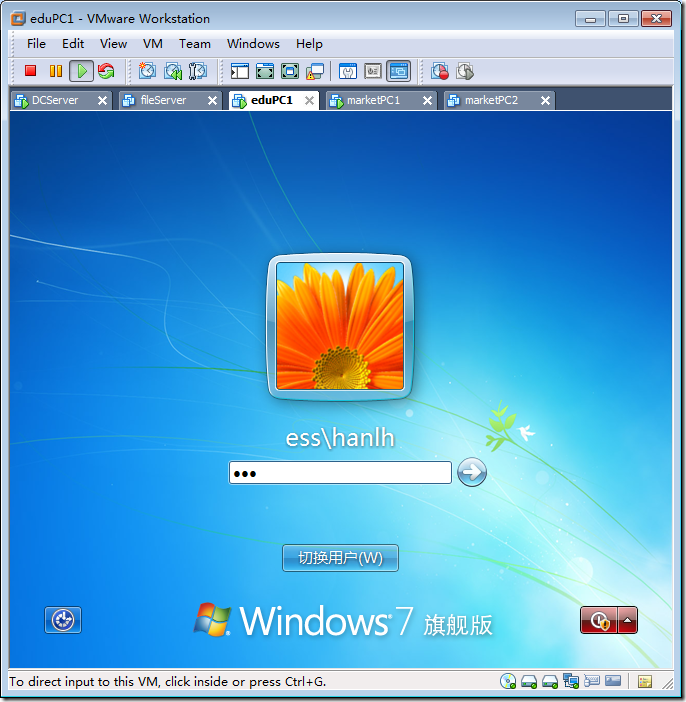Open the Team menu
Image resolution: width=686 pixels, height=702 pixels.
pos(195,44)
